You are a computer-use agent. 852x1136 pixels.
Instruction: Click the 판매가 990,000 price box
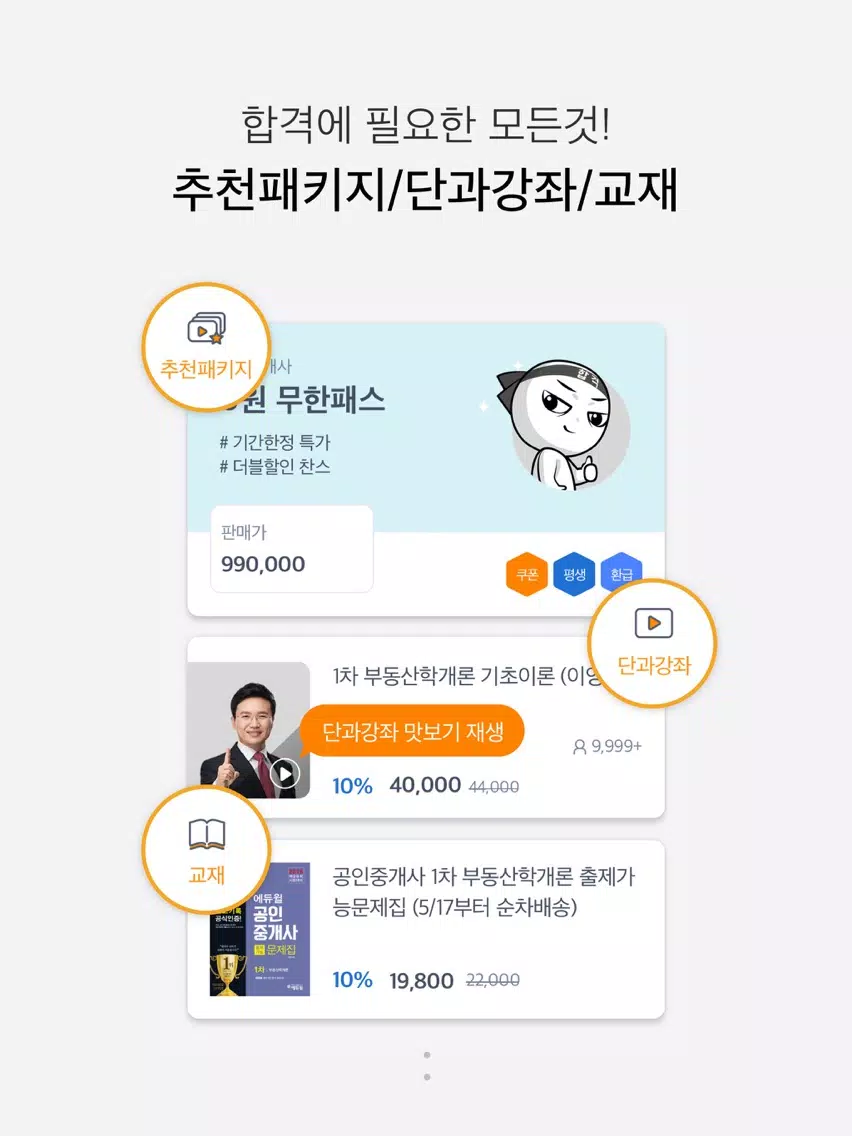click(x=292, y=549)
